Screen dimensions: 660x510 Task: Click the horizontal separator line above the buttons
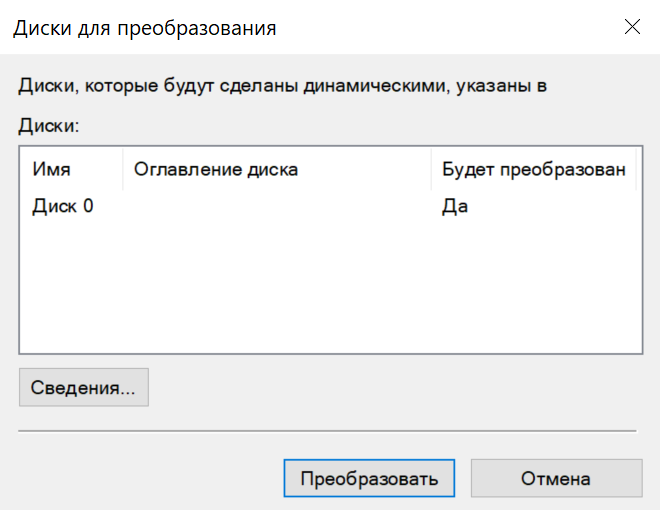point(328,430)
